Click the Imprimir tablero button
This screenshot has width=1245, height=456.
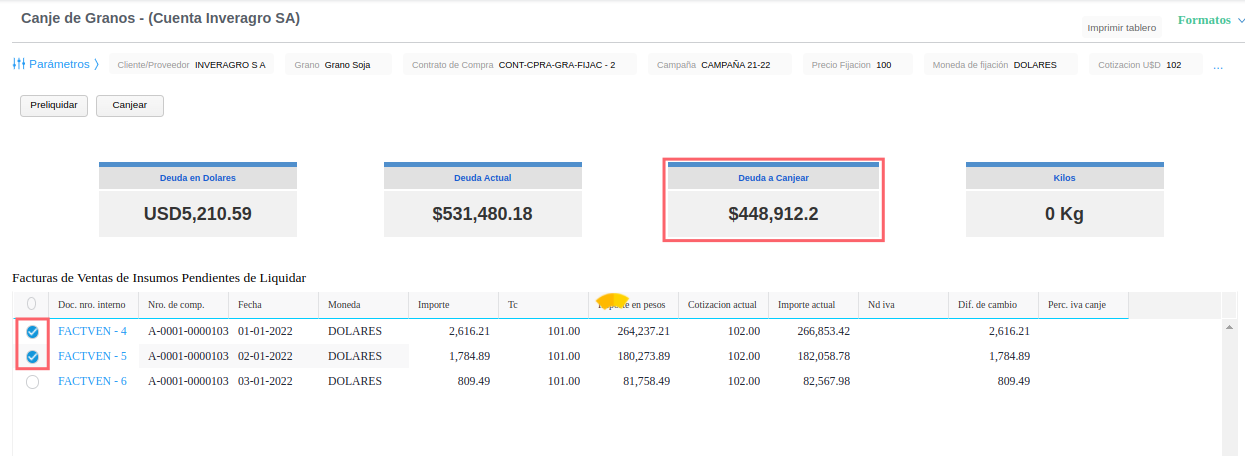click(x=1121, y=28)
